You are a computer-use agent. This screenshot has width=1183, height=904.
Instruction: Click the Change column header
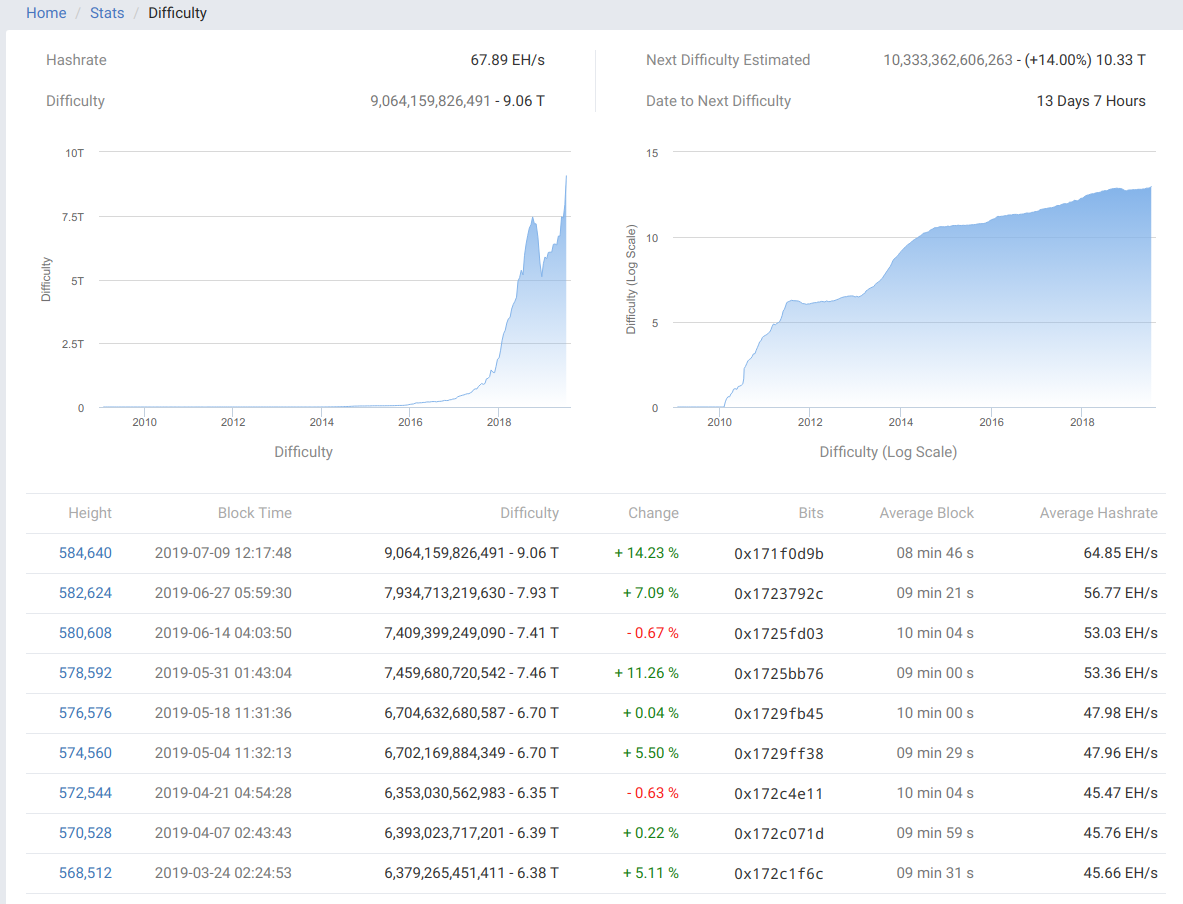(653, 513)
